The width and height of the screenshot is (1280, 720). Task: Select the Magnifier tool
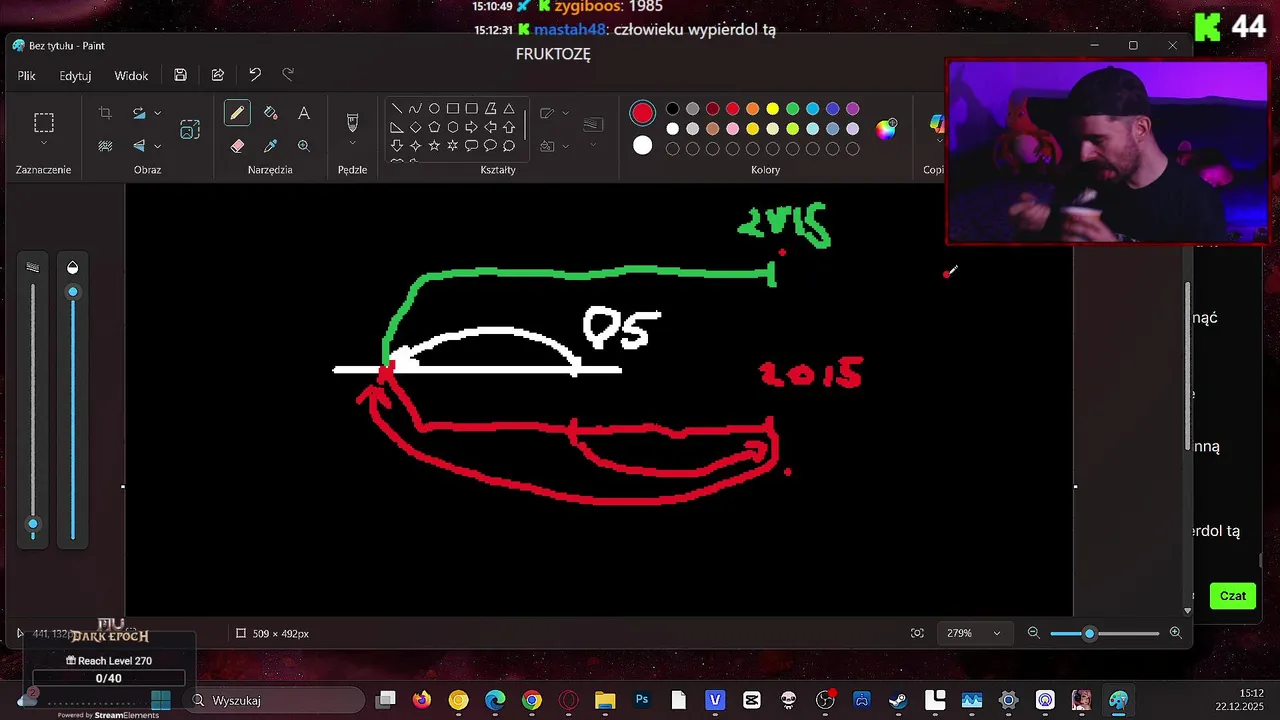(304, 146)
